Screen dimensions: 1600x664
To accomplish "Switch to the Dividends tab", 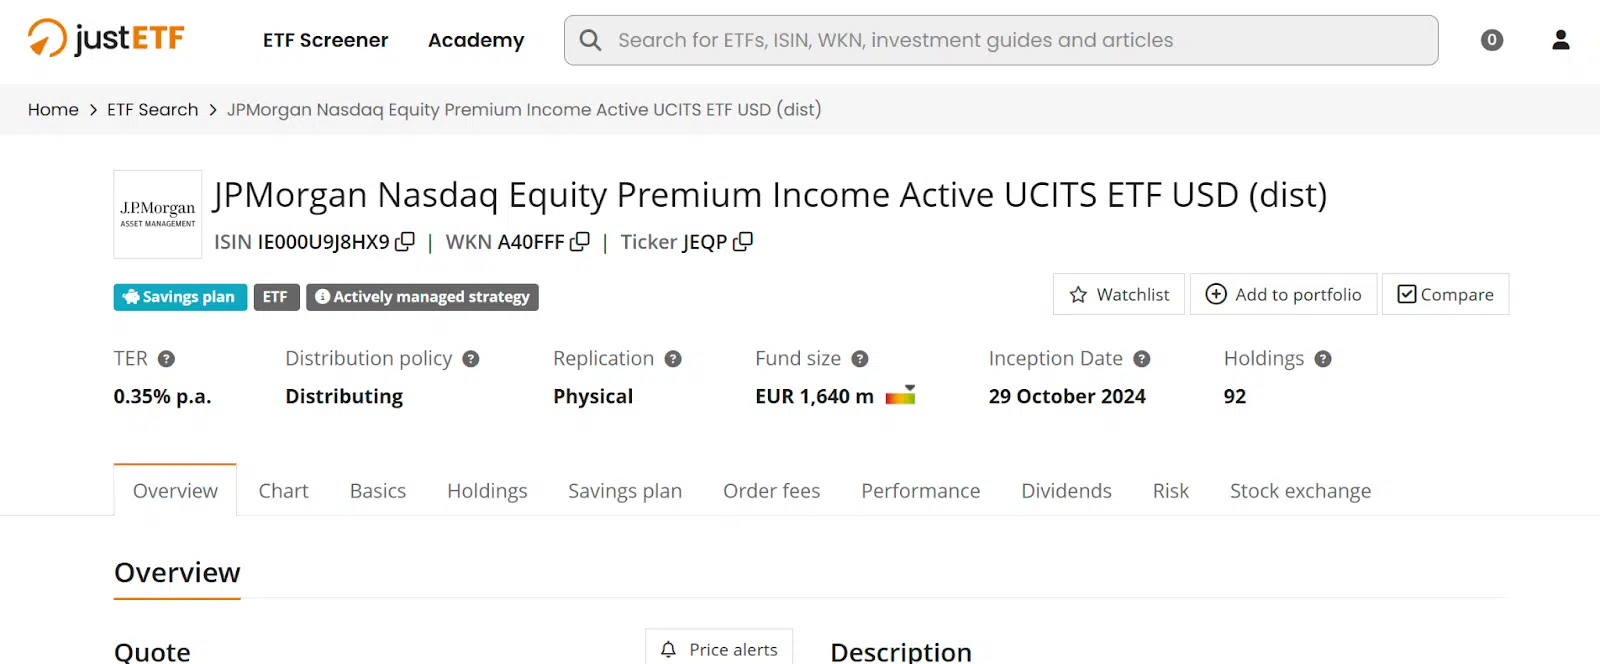I will [x=1066, y=491].
